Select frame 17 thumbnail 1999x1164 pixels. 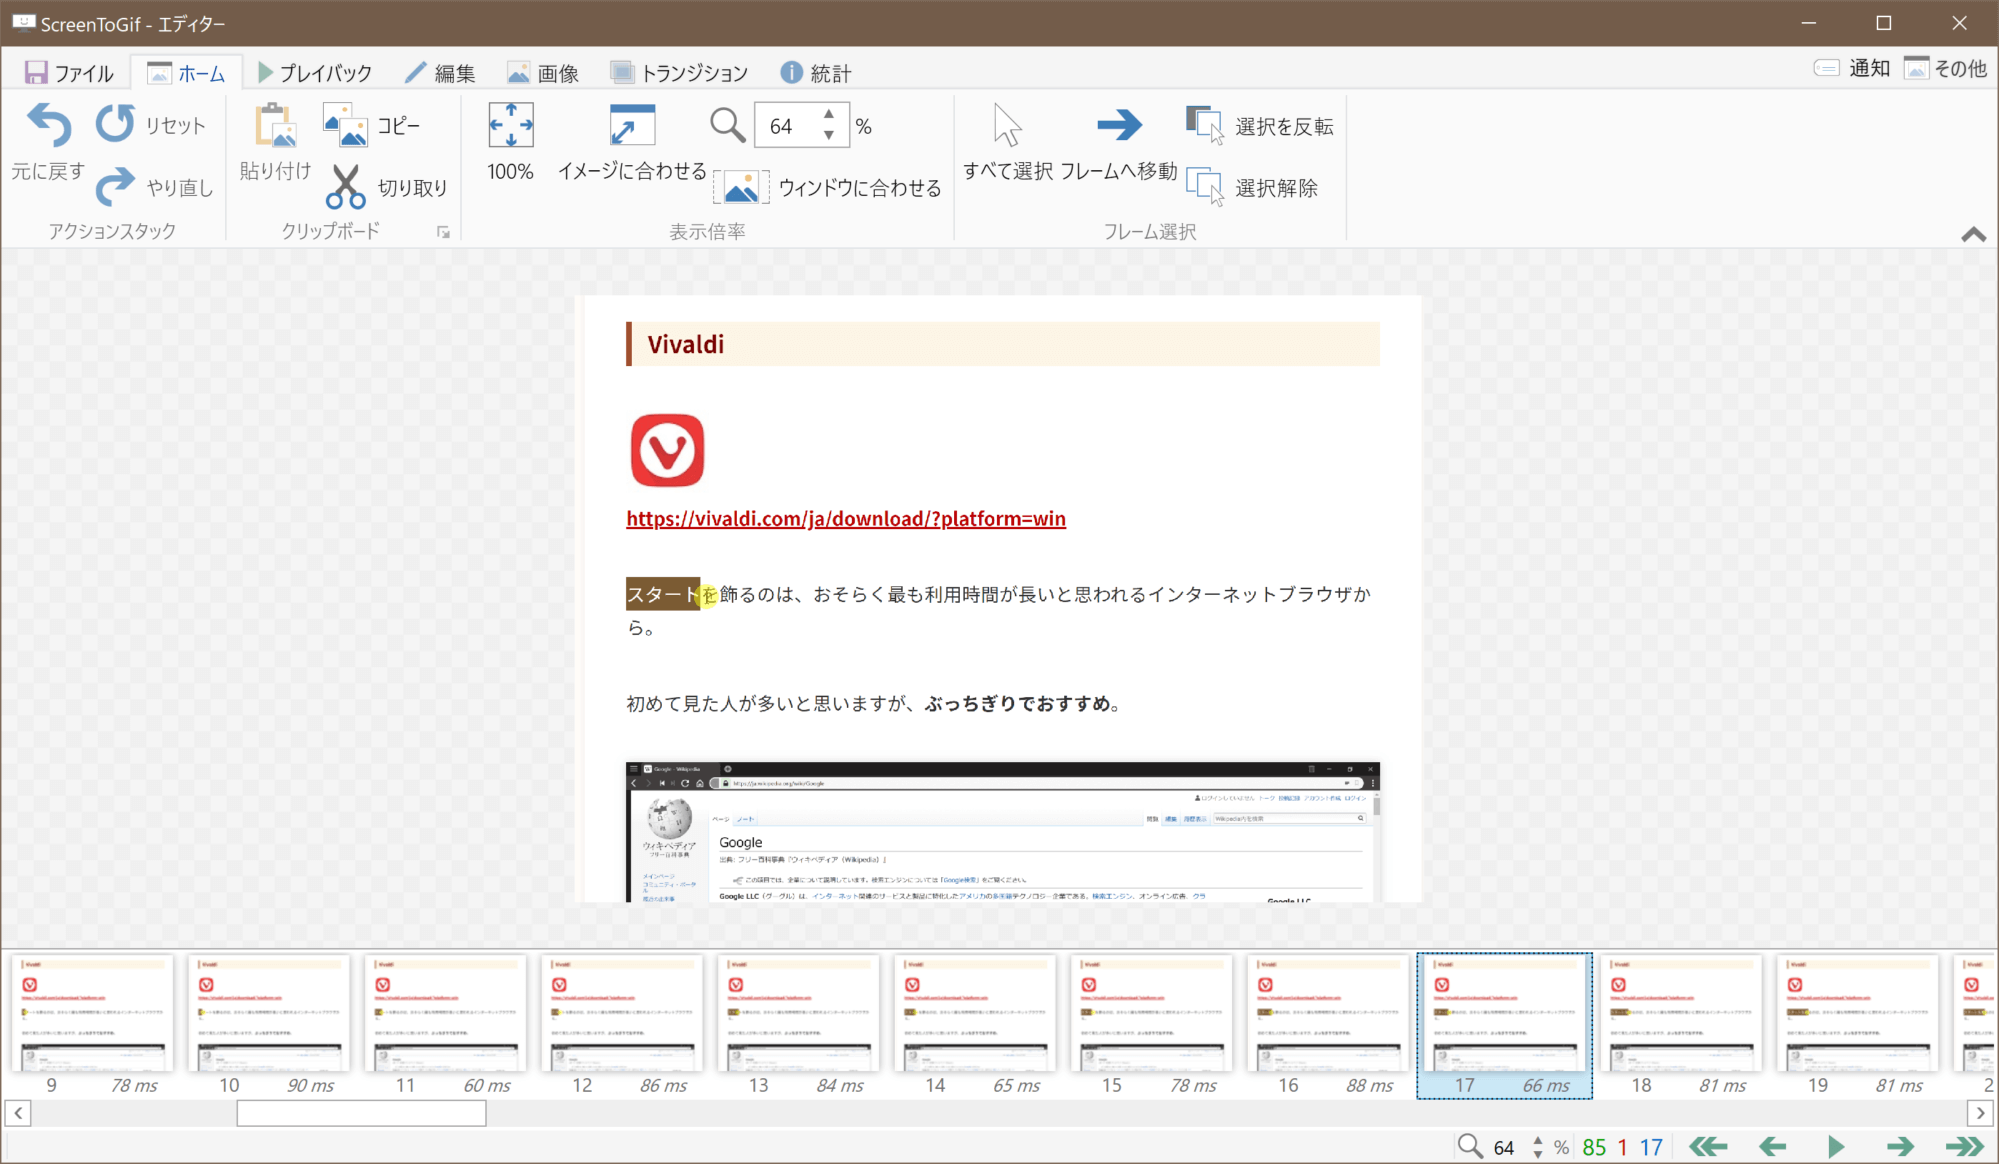tap(1504, 1025)
